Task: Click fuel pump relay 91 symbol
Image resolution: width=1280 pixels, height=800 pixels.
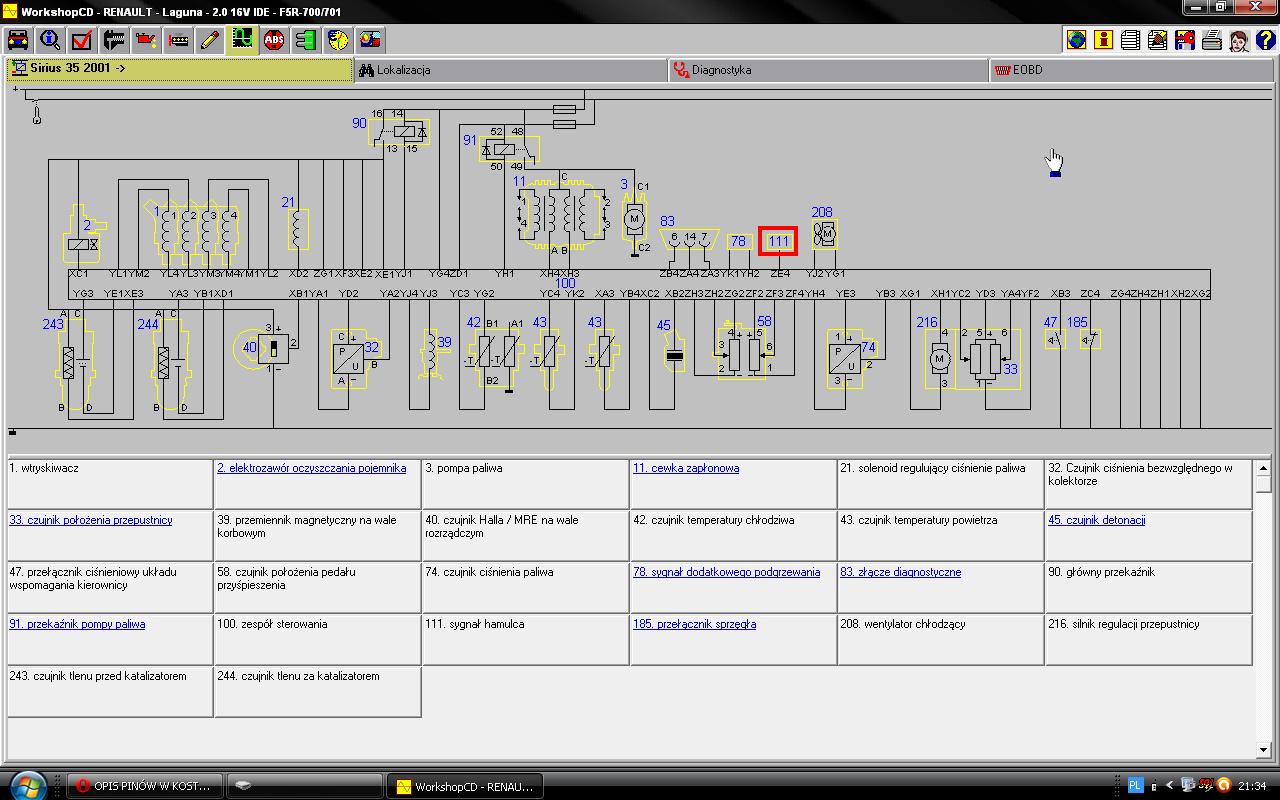Action: (508, 150)
